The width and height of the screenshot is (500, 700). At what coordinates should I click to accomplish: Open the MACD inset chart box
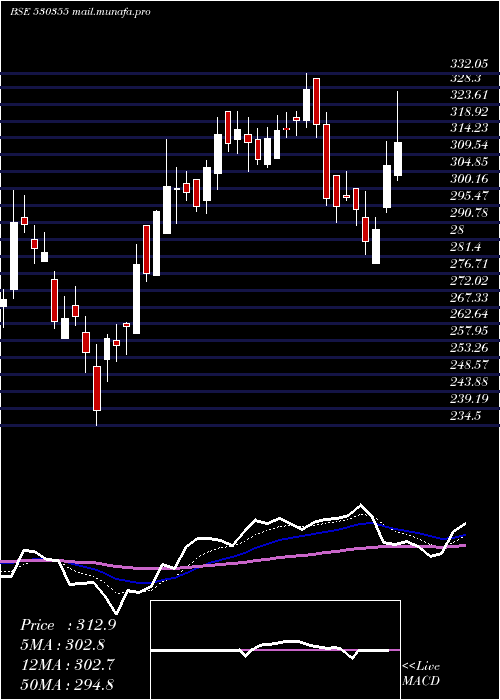pyautogui.click(x=275, y=650)
